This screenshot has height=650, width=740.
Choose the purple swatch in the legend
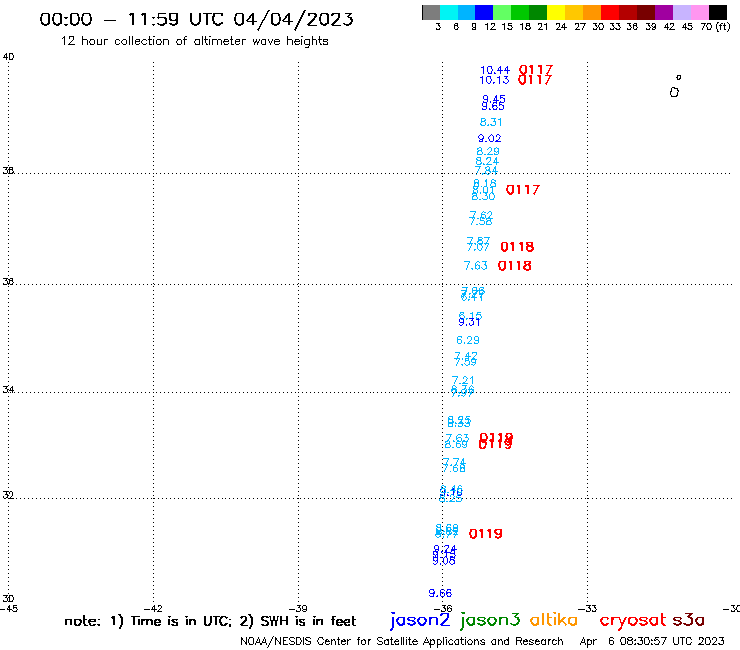(x=664, y=12)
